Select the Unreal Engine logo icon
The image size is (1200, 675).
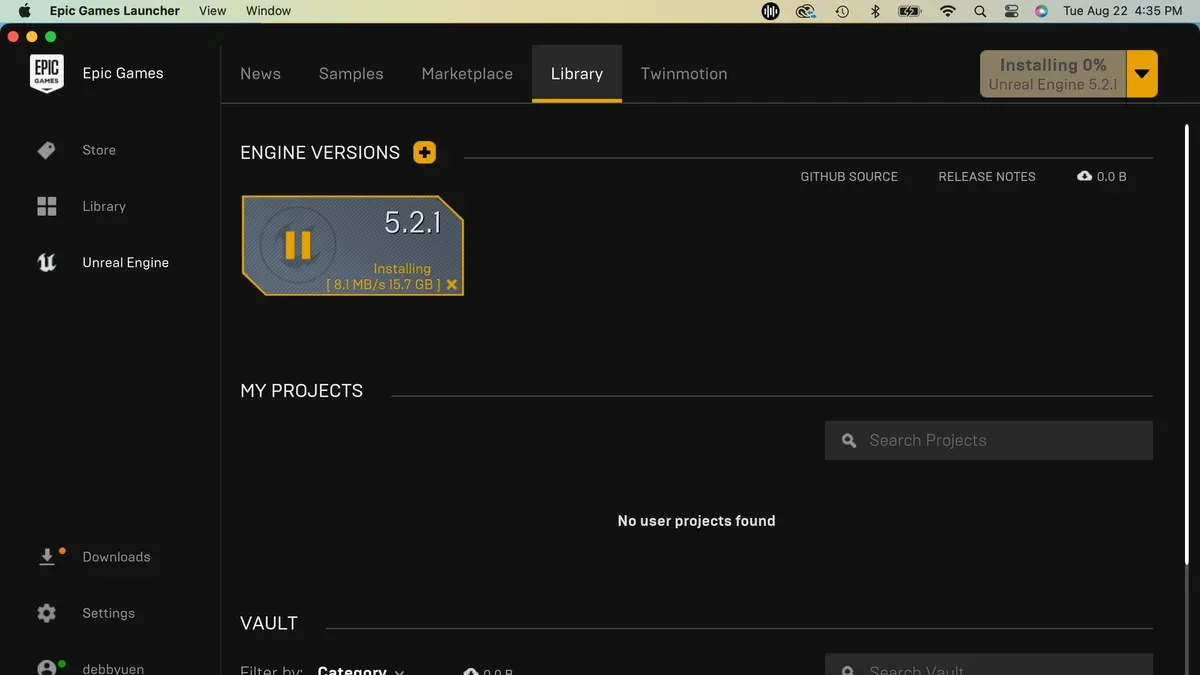[x=47, y=263]
